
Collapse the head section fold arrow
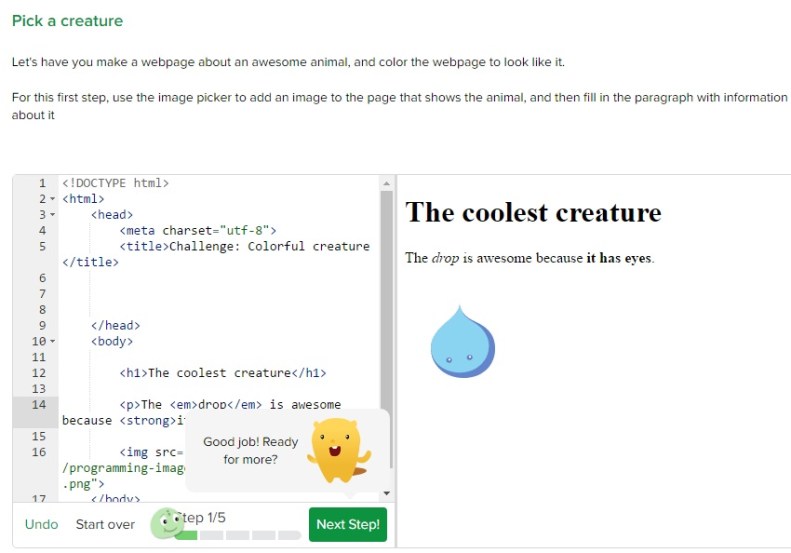coord(52,215)
